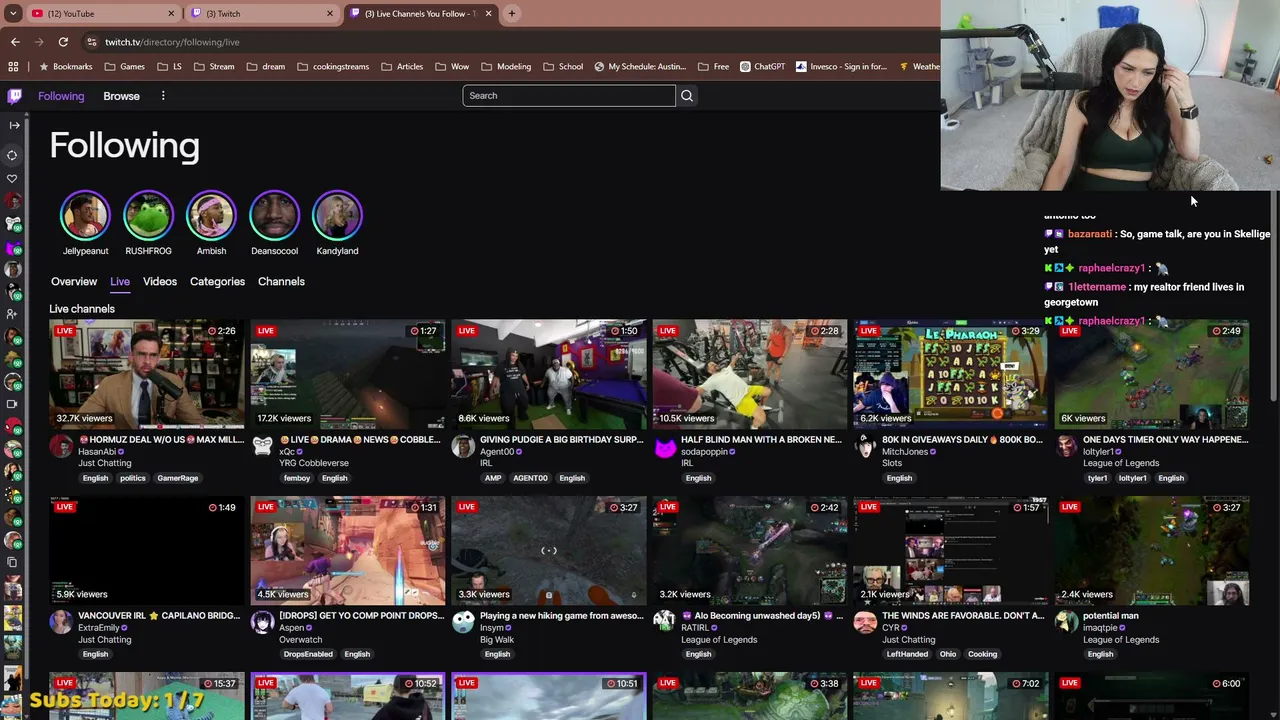1280x720 pixels.
Task: Open the three-dot more menu beside Browse
Action: click(x=163, y=96)
